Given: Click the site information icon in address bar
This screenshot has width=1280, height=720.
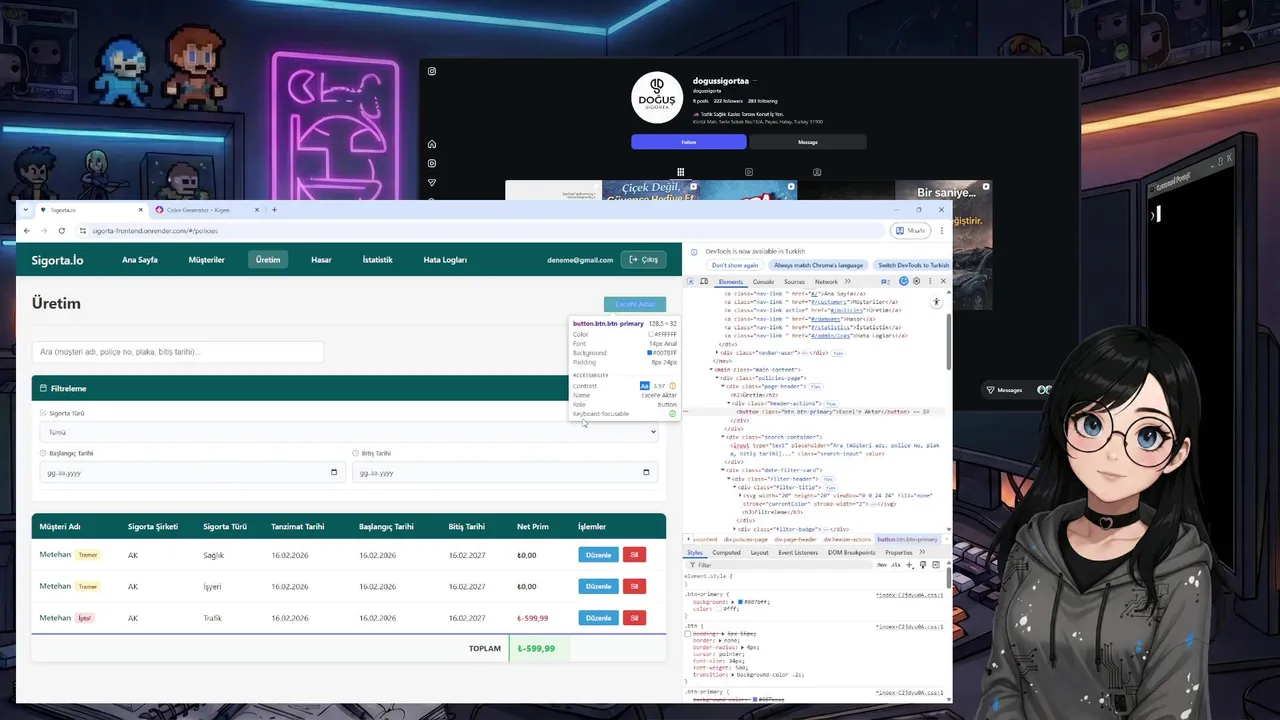Looking at the screenshot, I should pyautogui.click(x=83, y=230).
